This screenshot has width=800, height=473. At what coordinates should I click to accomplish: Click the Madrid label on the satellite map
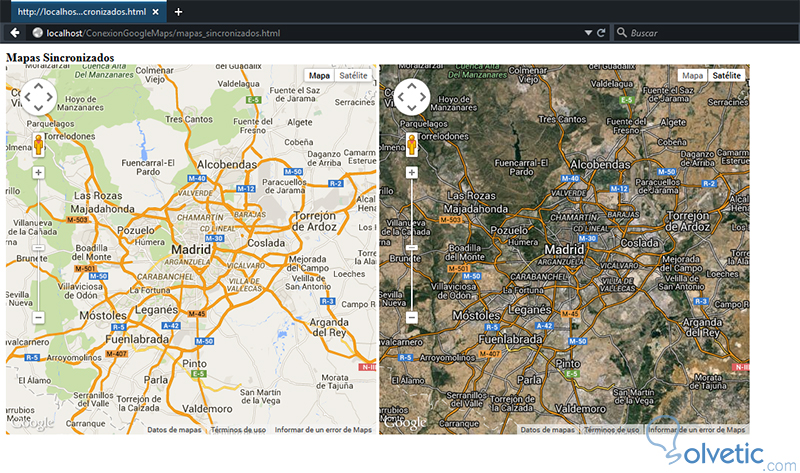coord(564,250)
